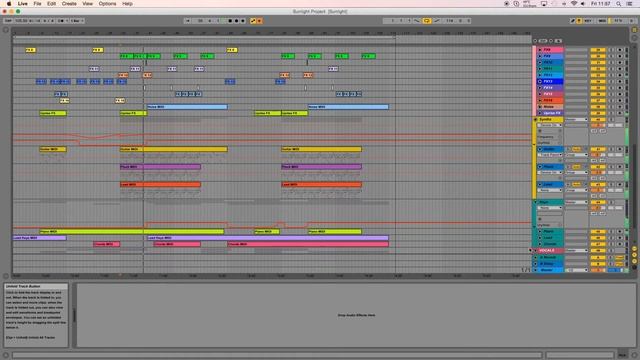Jump to previous locator arrow
Viewport: 640px width, 360px height.
535,41
